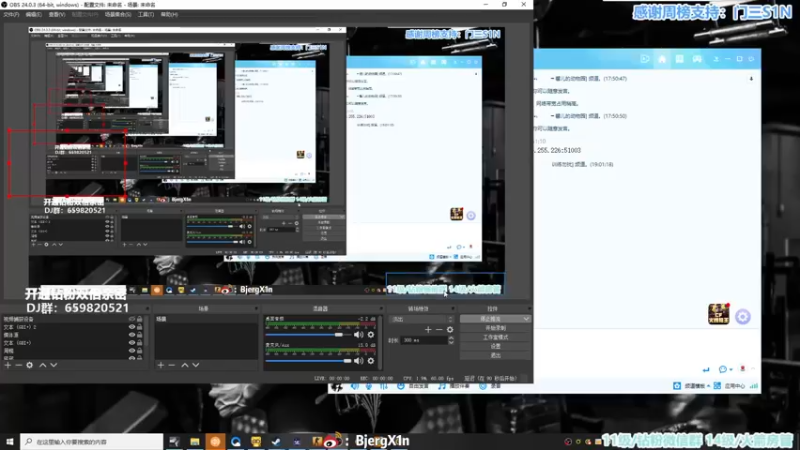Mute the desktop audio speaker icon
Screen dimensions: 800x450
tap(359, 335)
